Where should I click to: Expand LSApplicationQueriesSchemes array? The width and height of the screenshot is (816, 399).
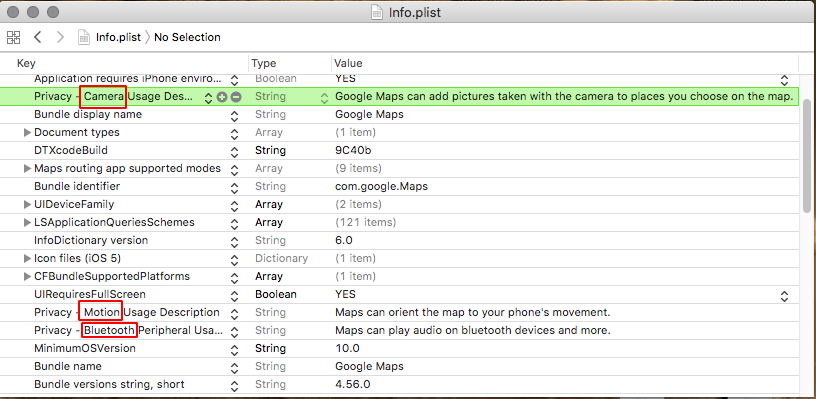coord(28,223)
